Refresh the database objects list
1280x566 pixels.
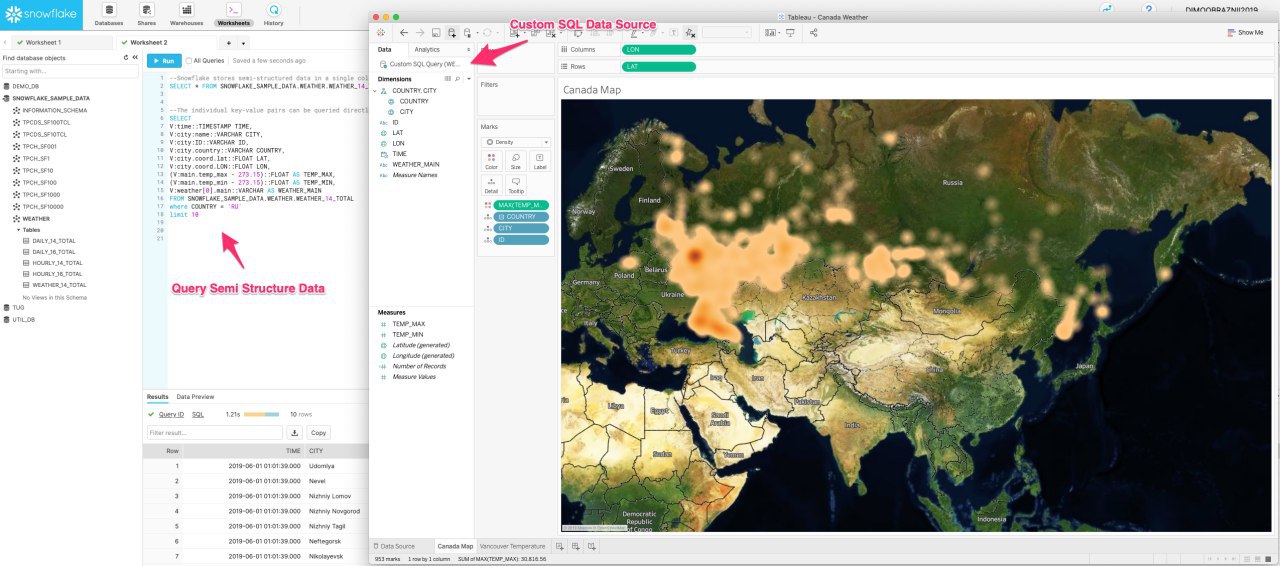(x=125, y=58)
